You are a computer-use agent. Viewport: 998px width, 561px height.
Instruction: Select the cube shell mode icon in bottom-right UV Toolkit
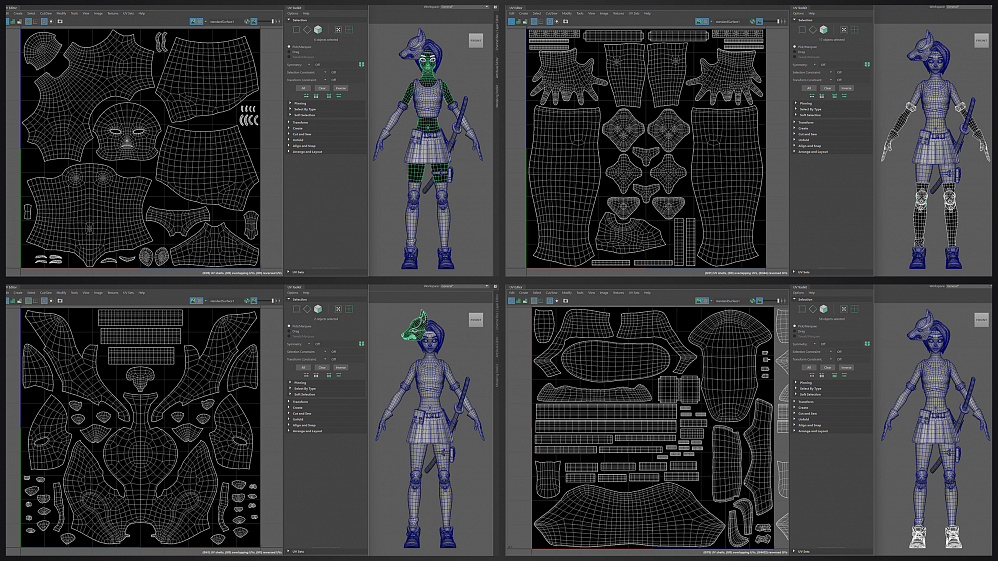(x=824, y=309)
